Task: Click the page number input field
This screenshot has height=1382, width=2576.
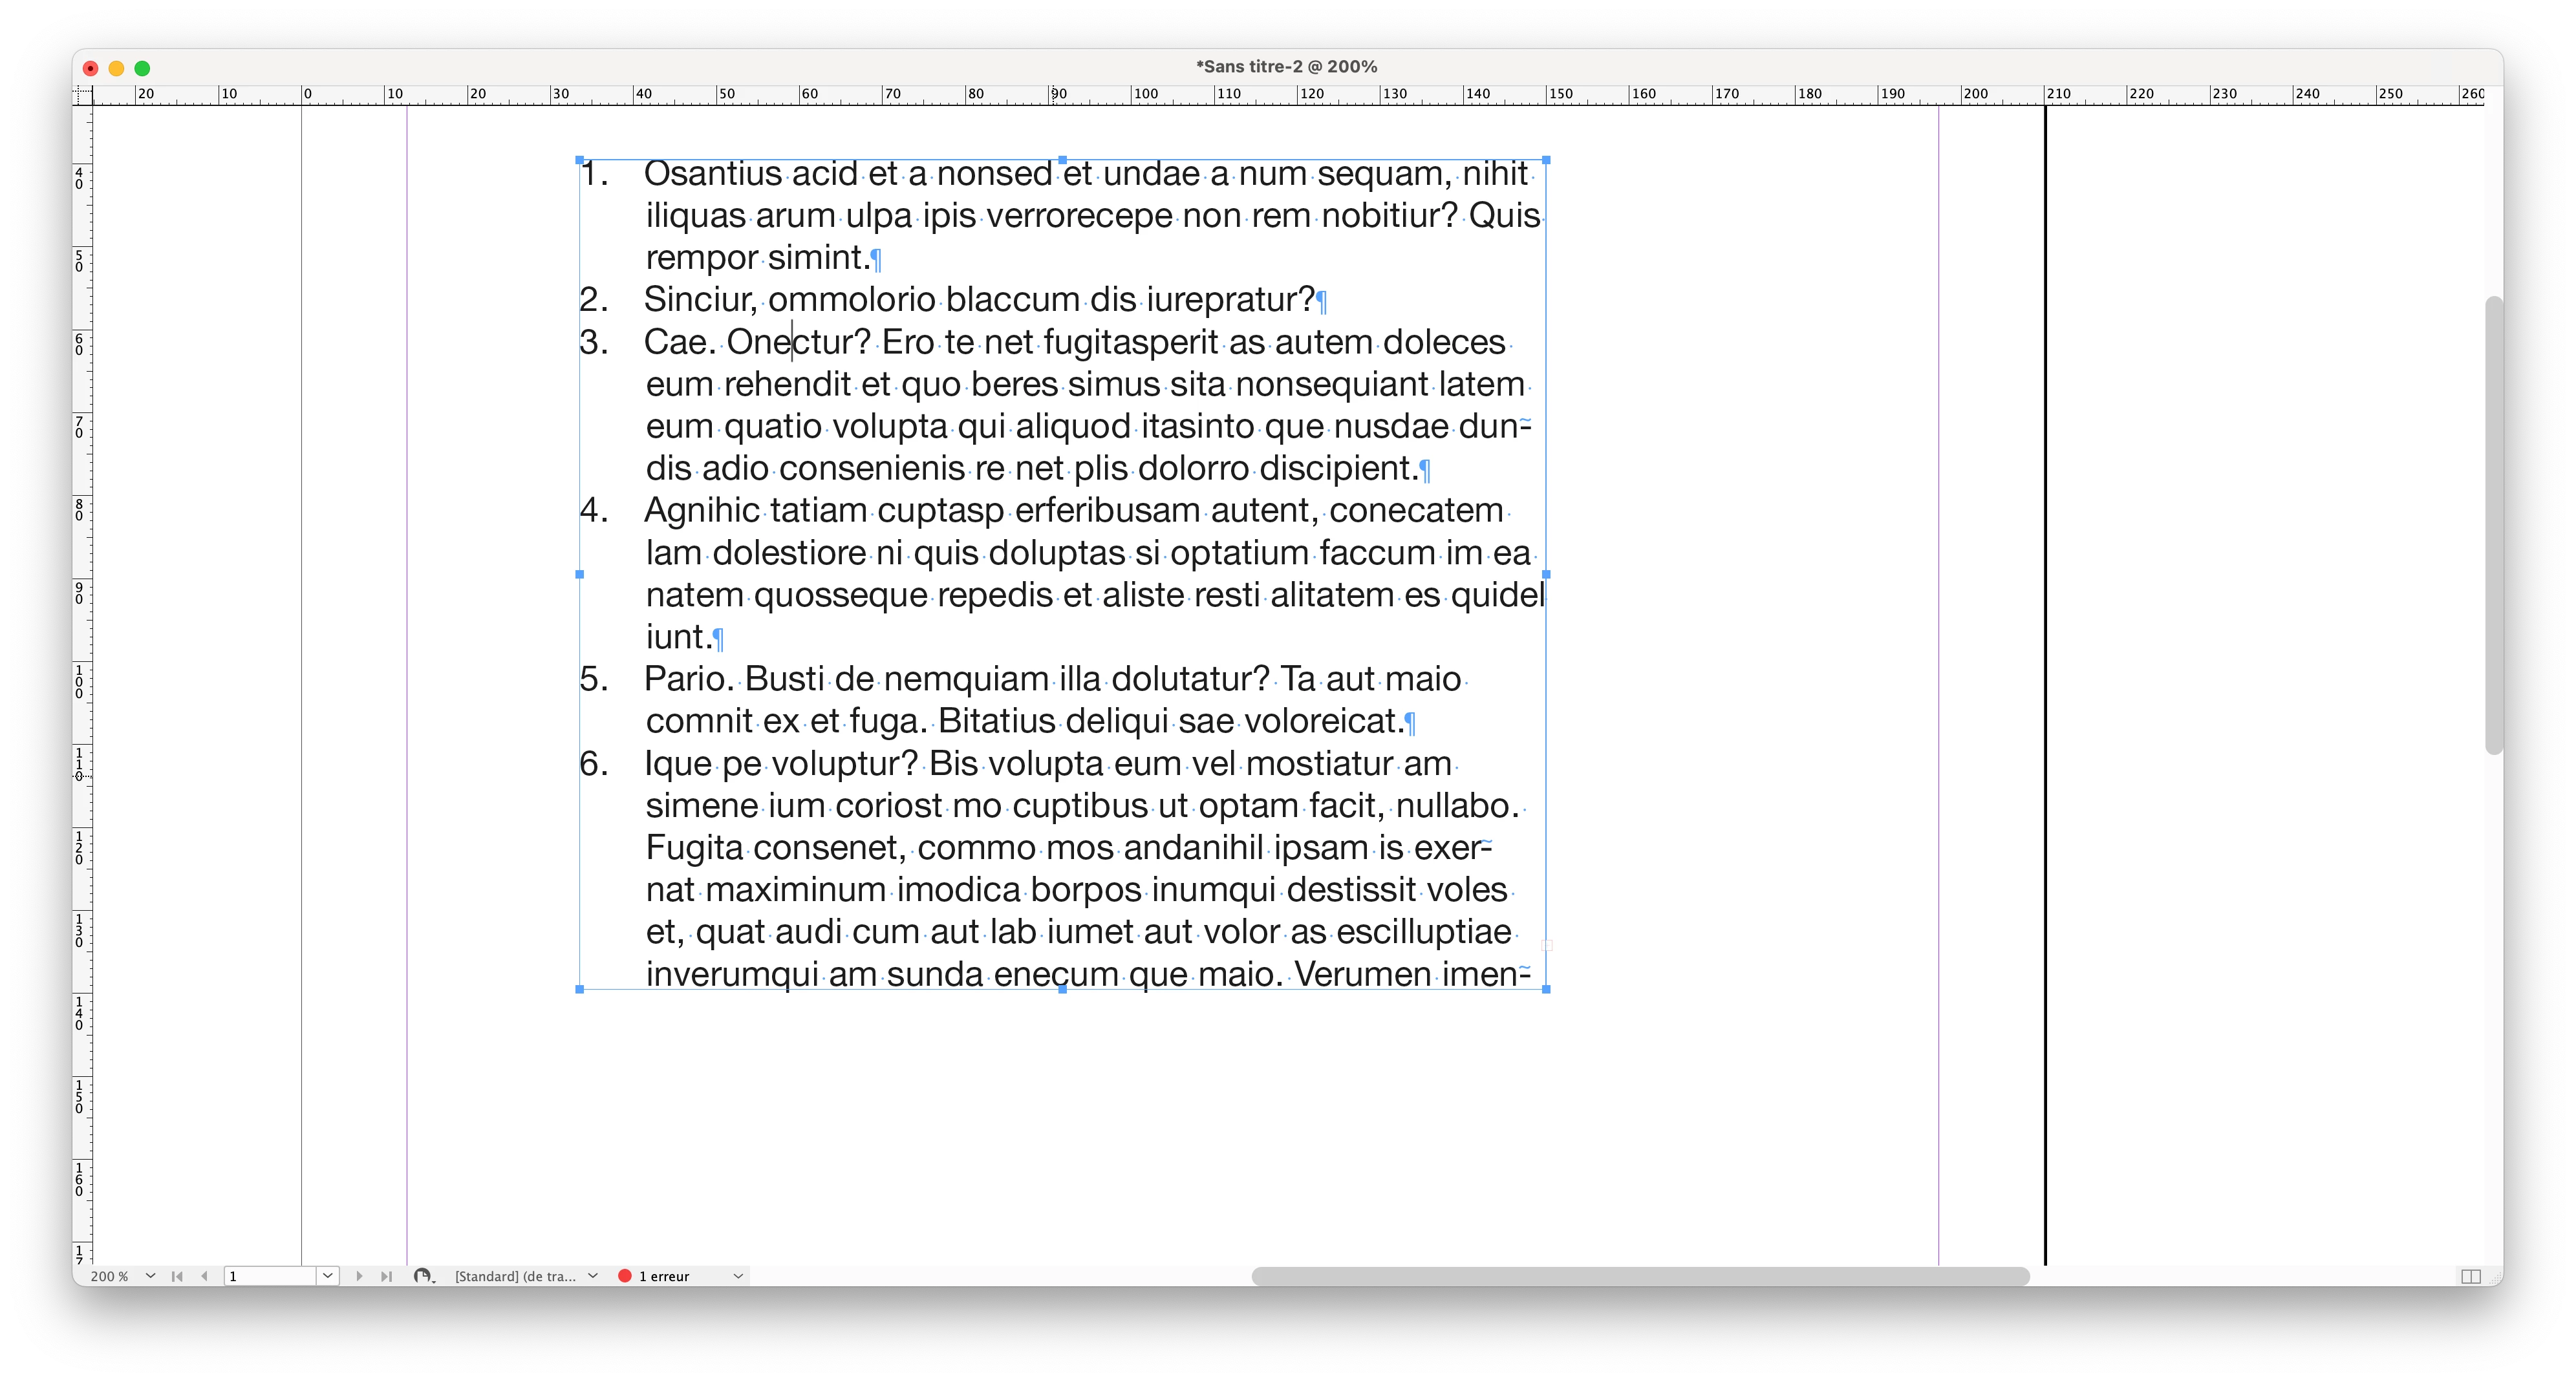Action: 270,1276
